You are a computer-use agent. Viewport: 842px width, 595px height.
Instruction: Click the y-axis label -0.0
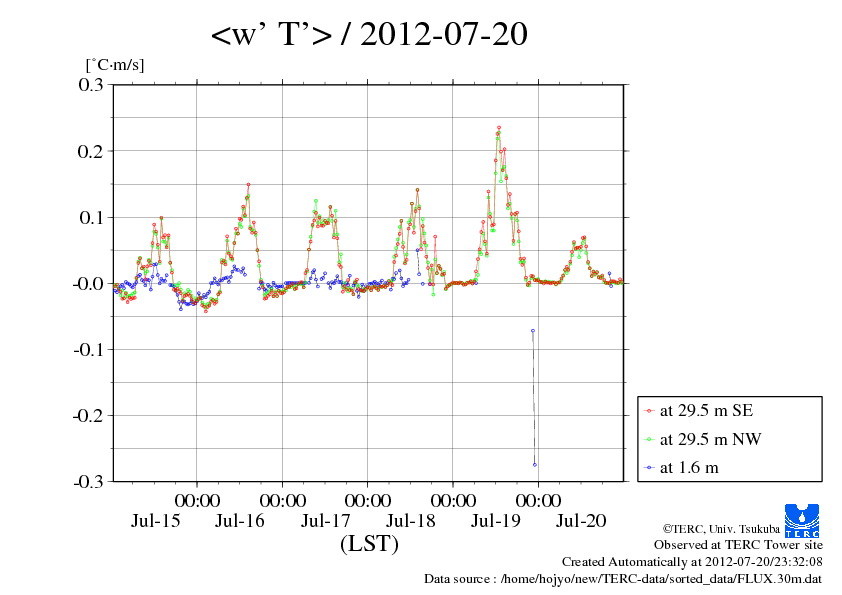coord(88,284)
